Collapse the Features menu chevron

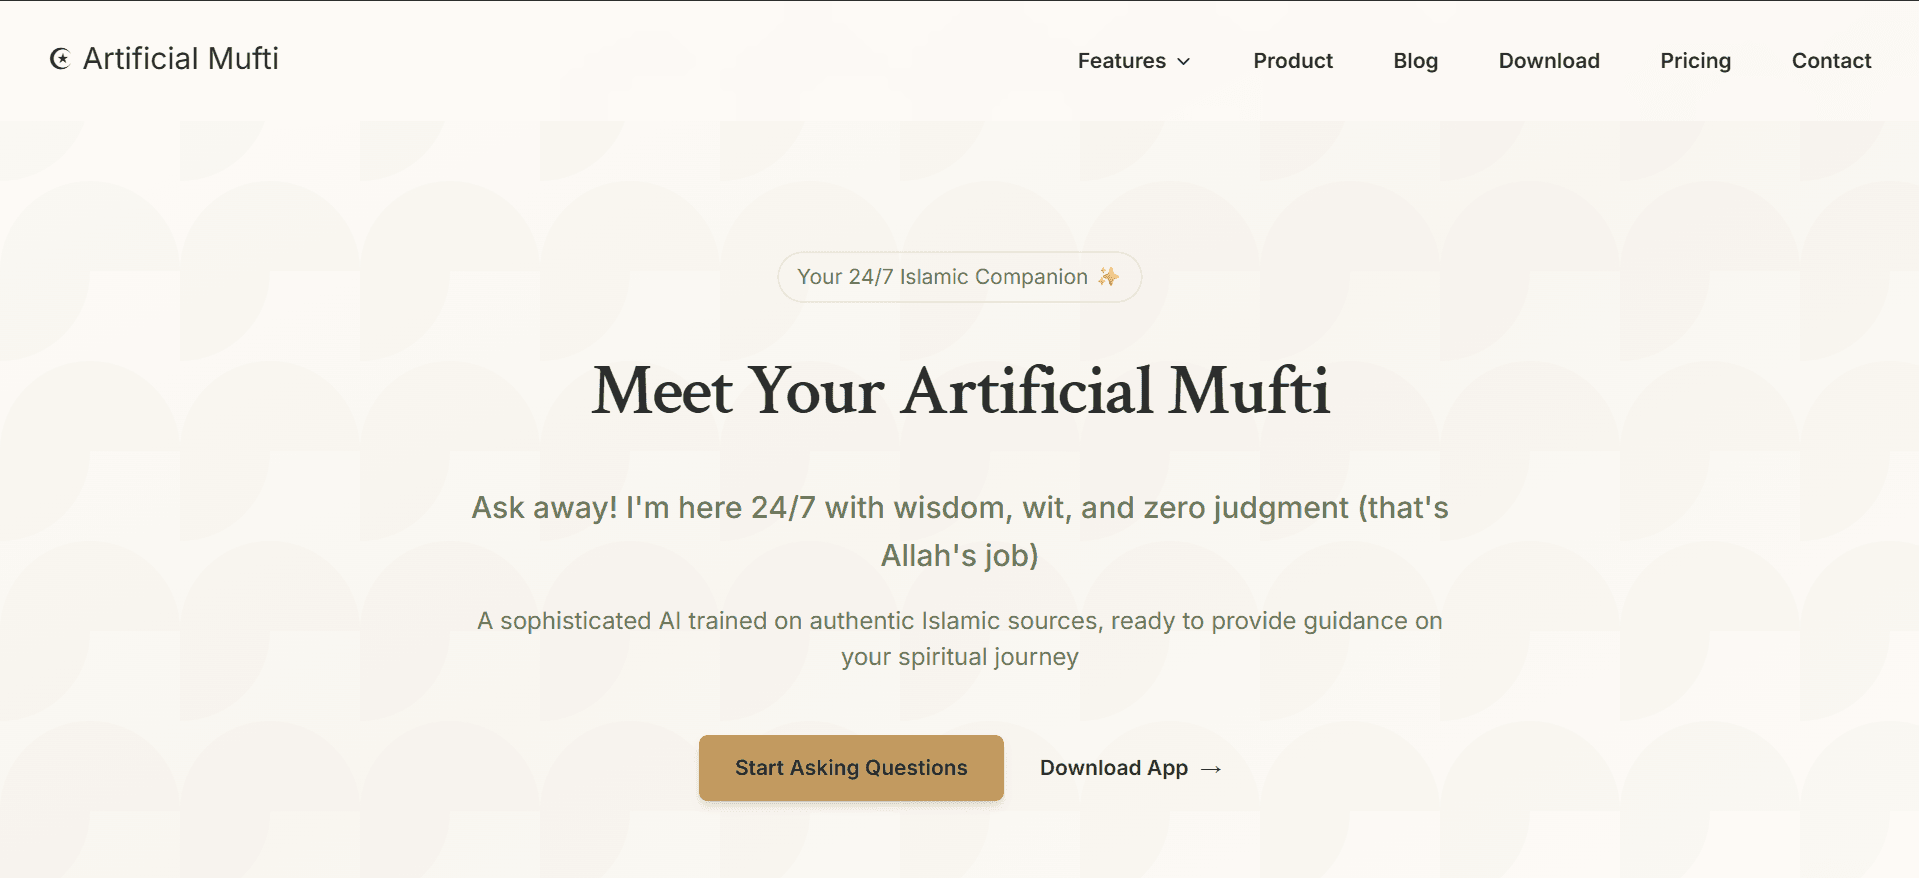(1184, 61)
